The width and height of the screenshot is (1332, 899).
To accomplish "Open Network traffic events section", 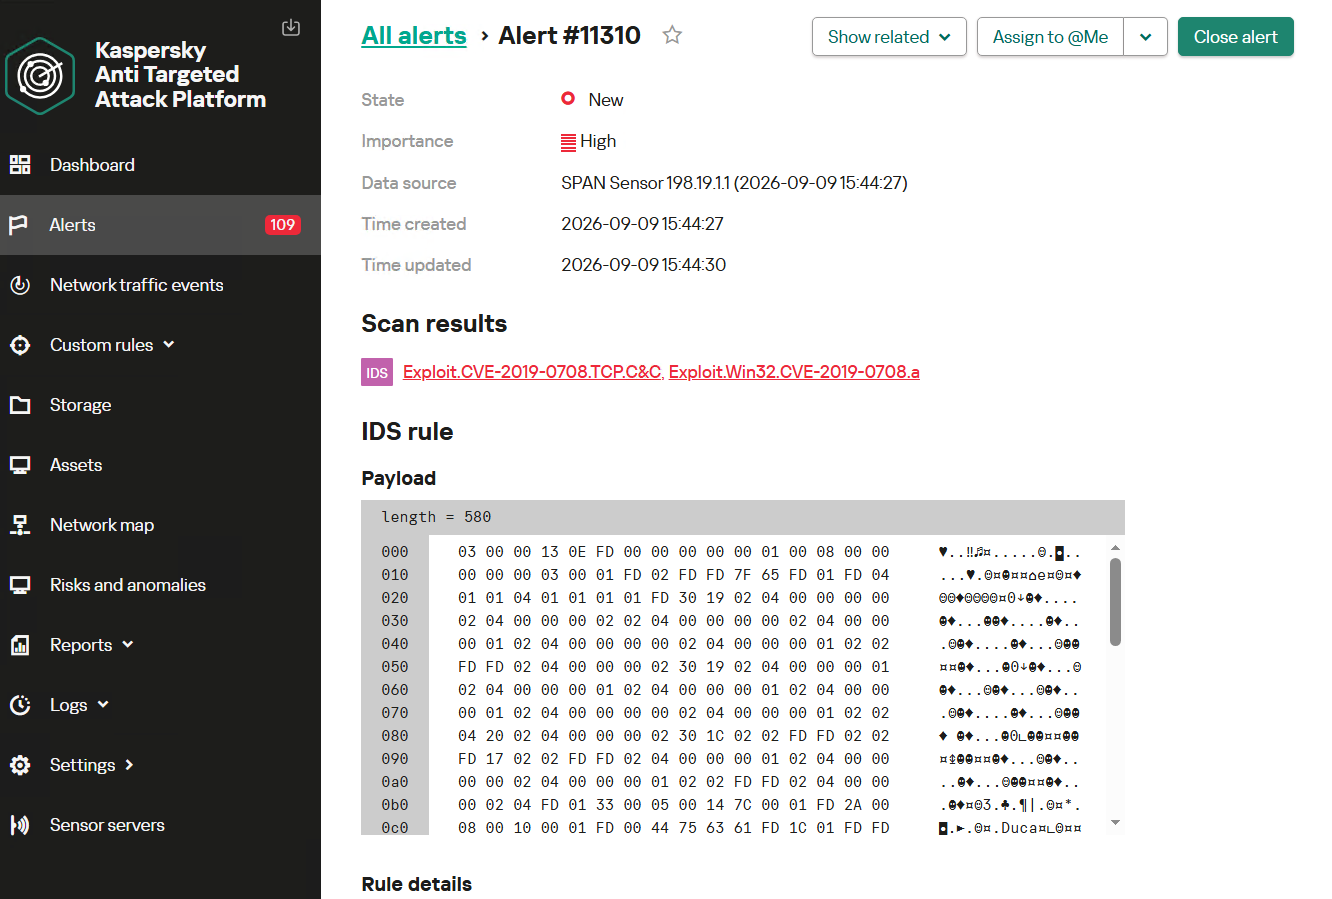I will [x=160, y=285].
